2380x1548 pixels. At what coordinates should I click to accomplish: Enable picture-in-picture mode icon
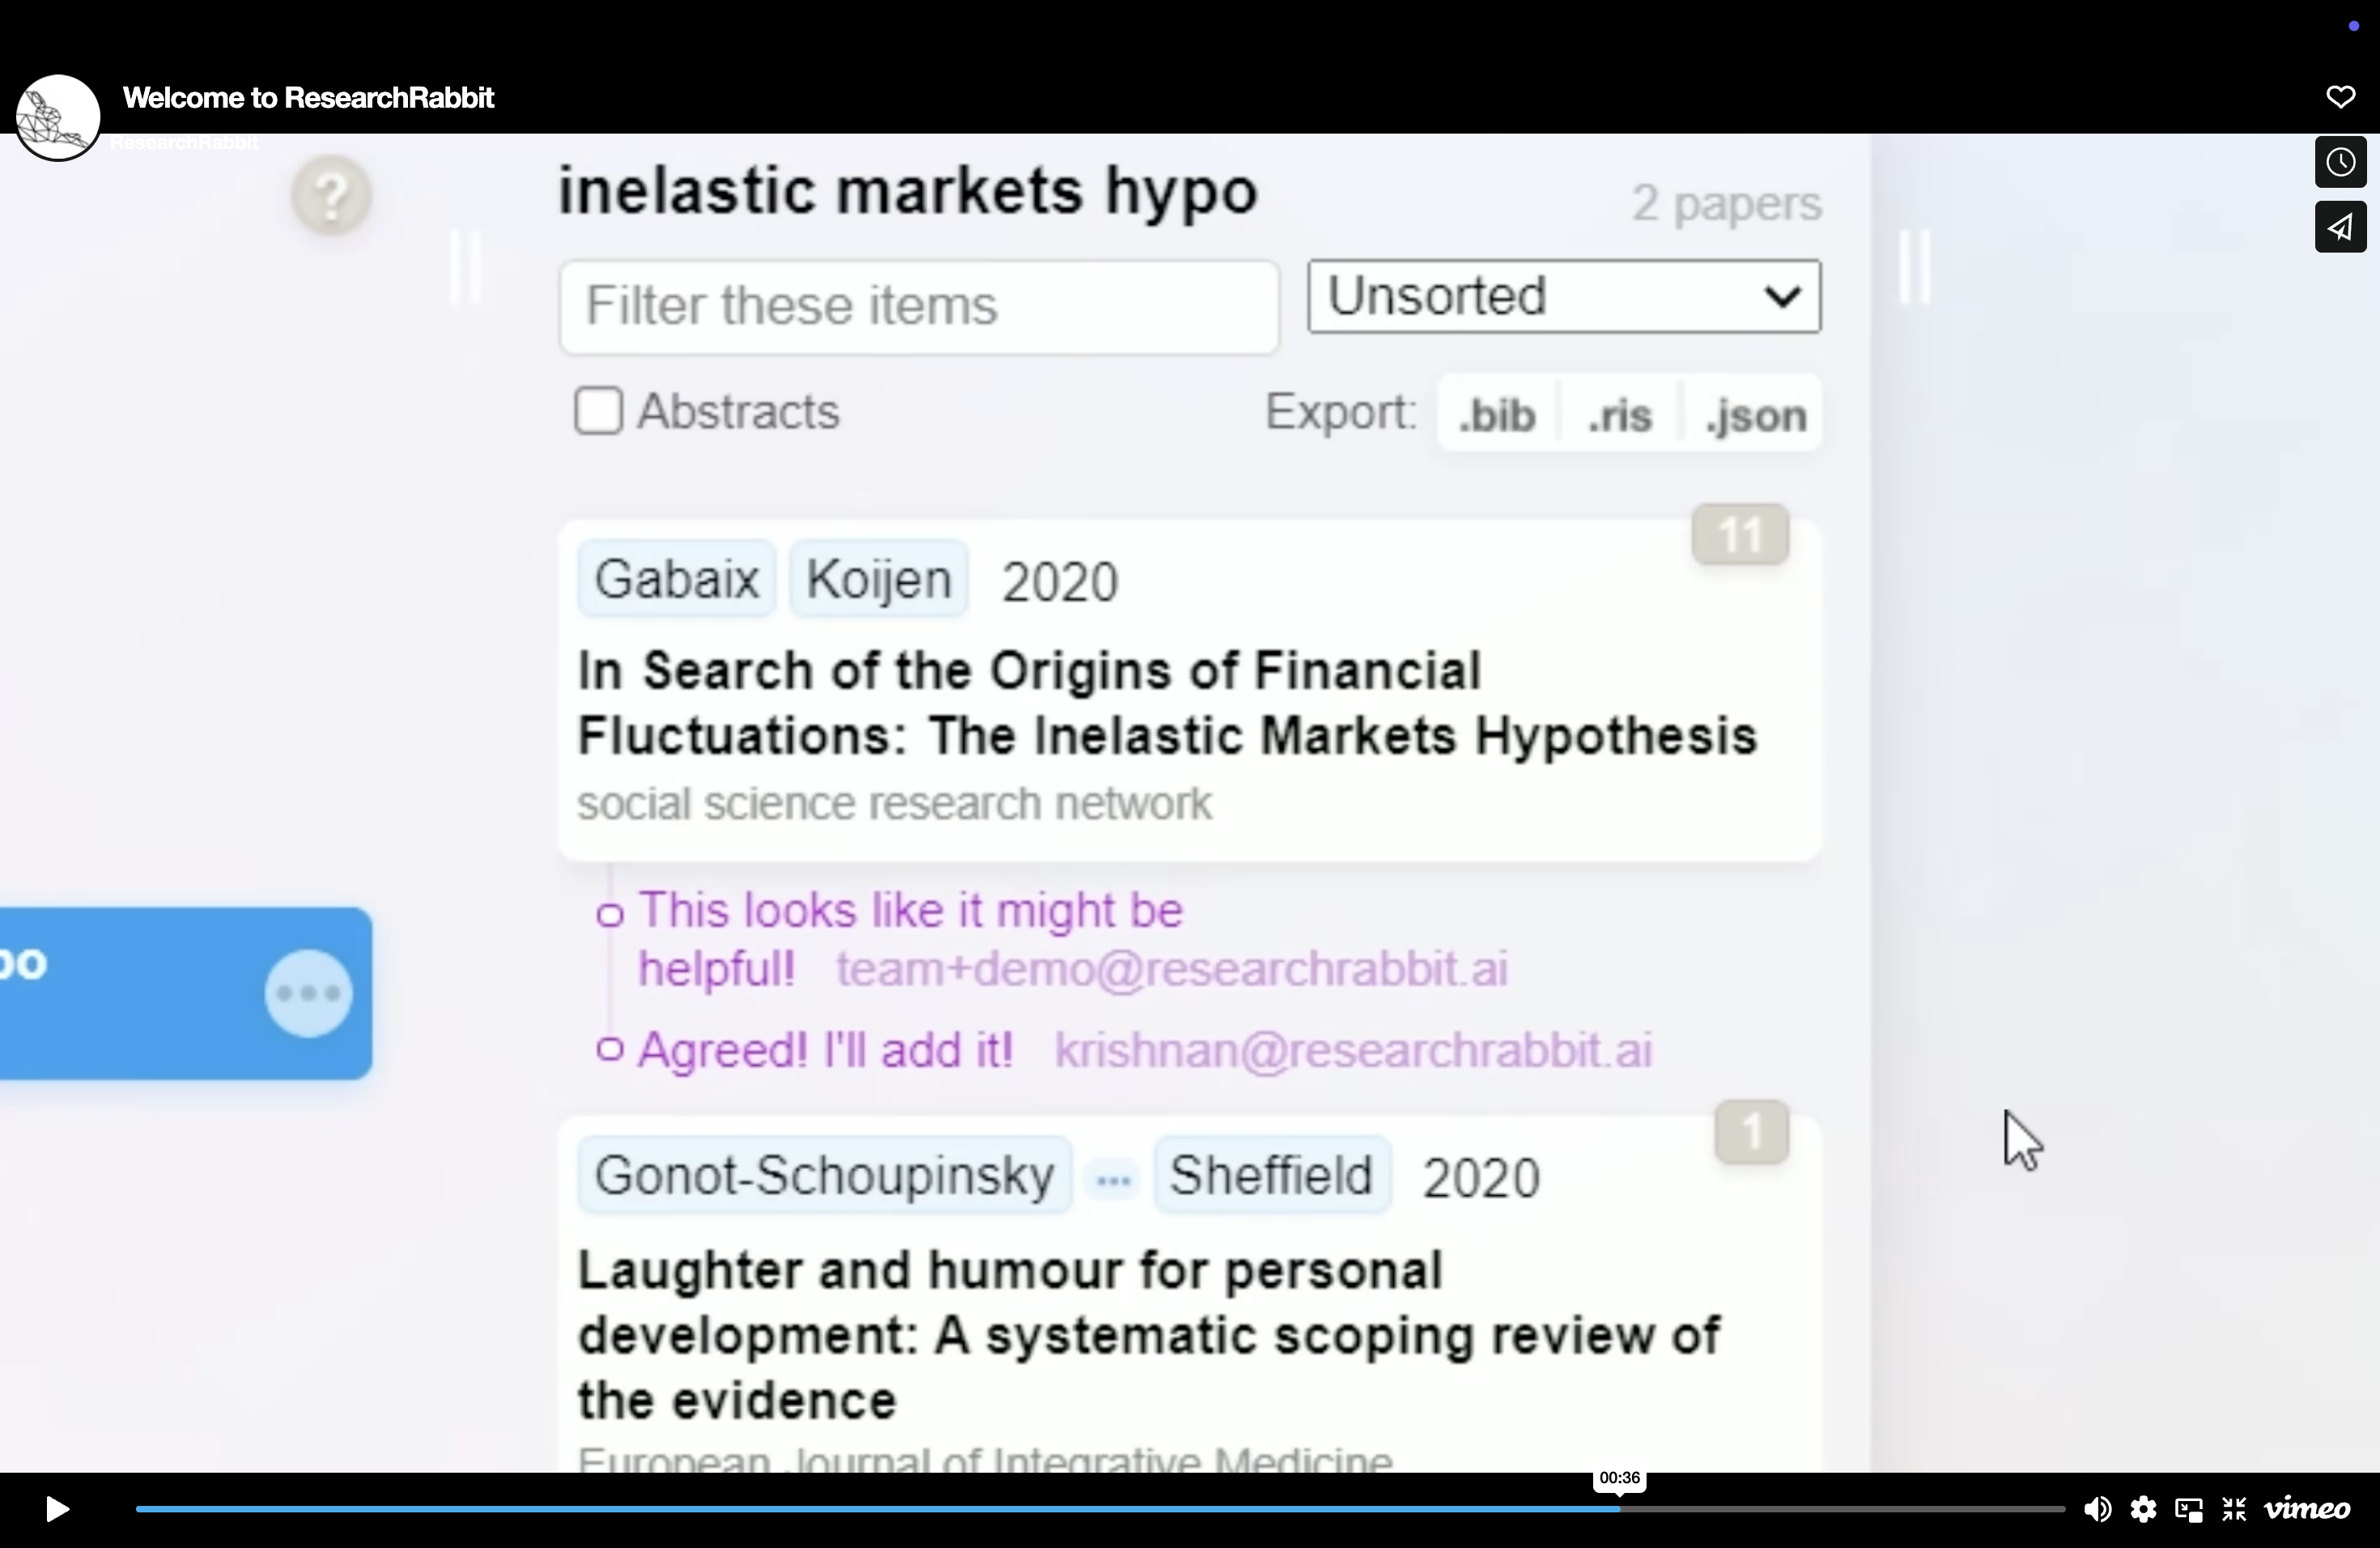2189,1510
